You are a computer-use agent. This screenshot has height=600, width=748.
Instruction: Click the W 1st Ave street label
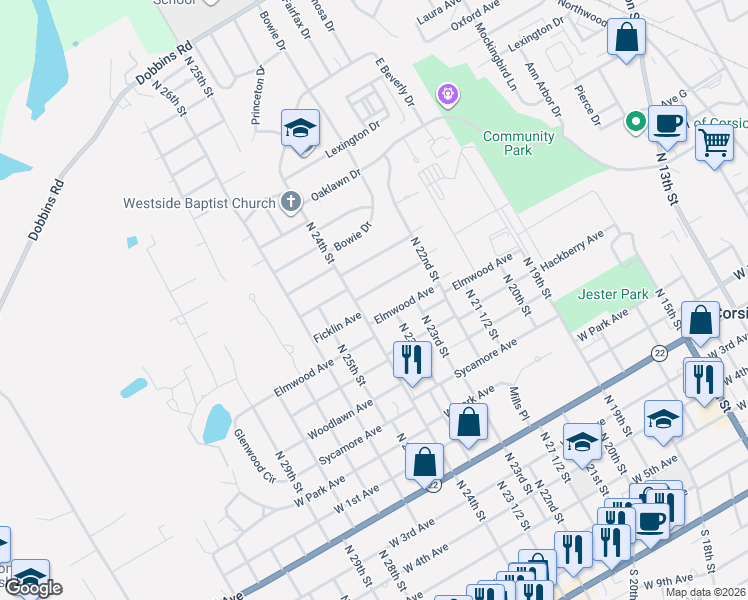click(356, 499)
